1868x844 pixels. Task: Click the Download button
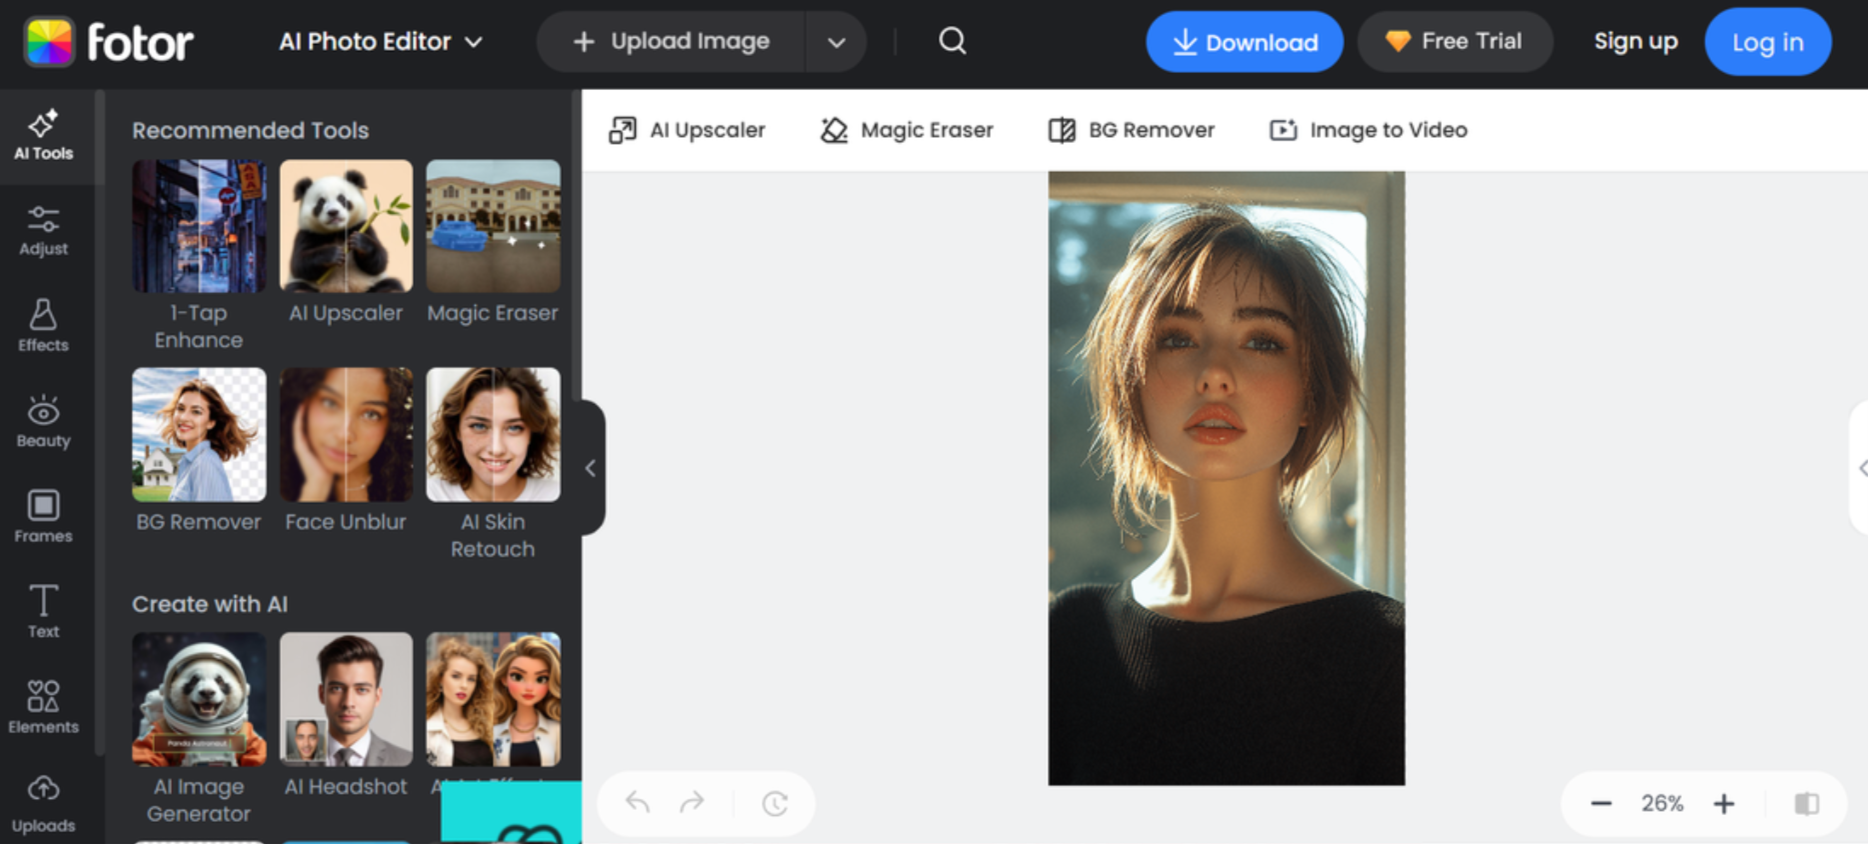click(1244, 42)
